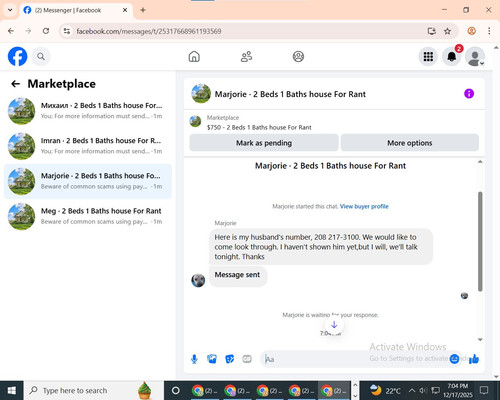Open the Groups icon in top navigation
Image resolution: width=500 pixels, height=400 pixels.
coord(298,56)
